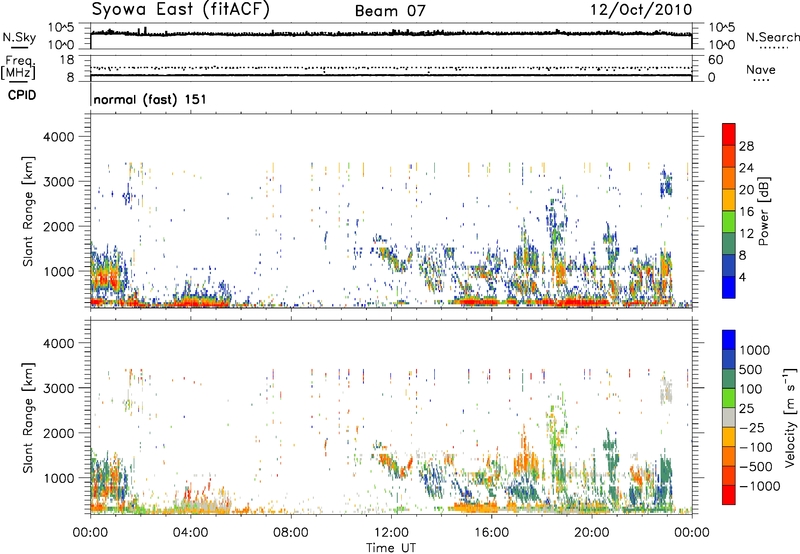Click the 'N.Sky' legend label

click(x=19, y=37)
